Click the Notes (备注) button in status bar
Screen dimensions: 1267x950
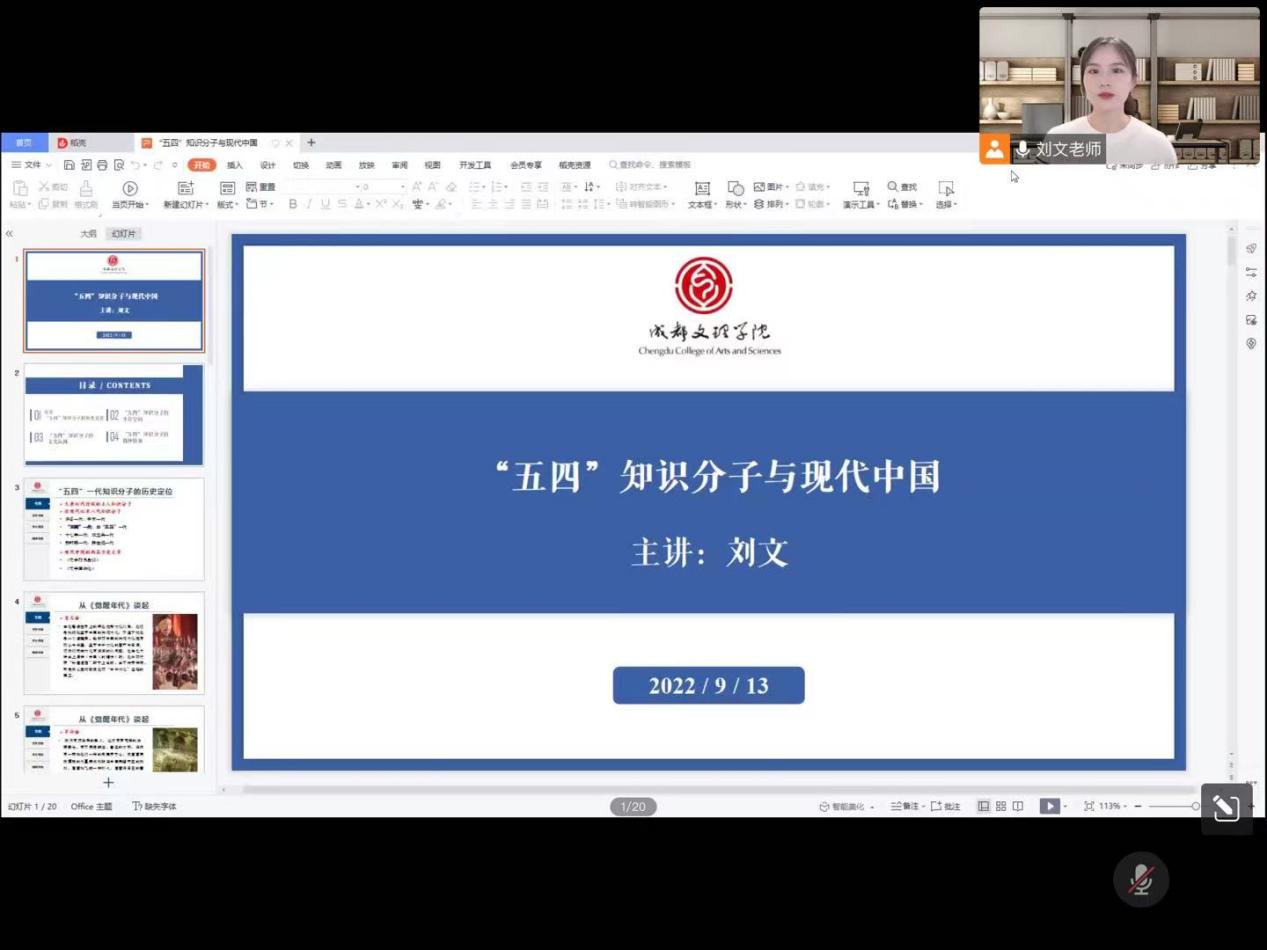905,806
